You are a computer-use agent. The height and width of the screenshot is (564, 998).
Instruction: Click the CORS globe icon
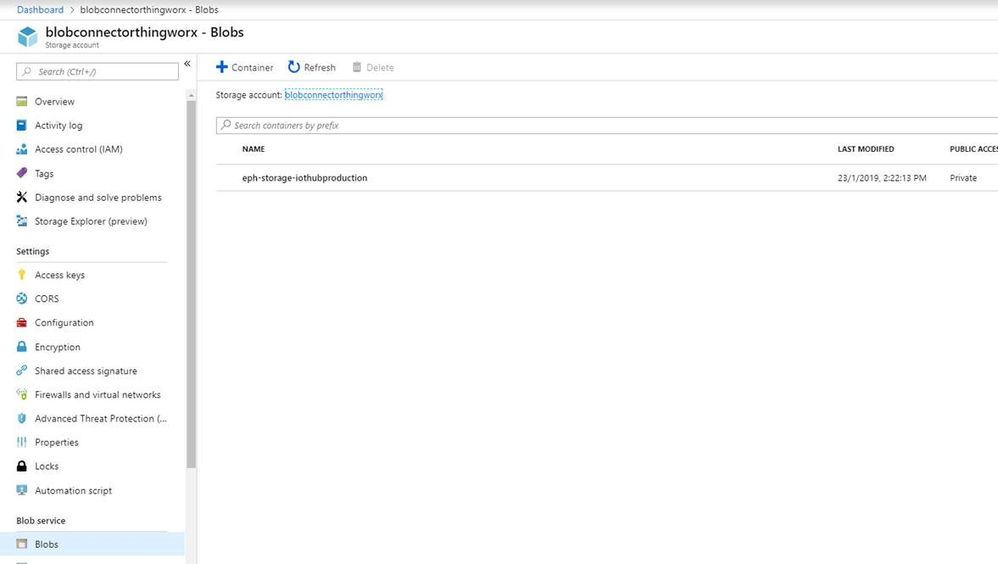tap(22, 299)
